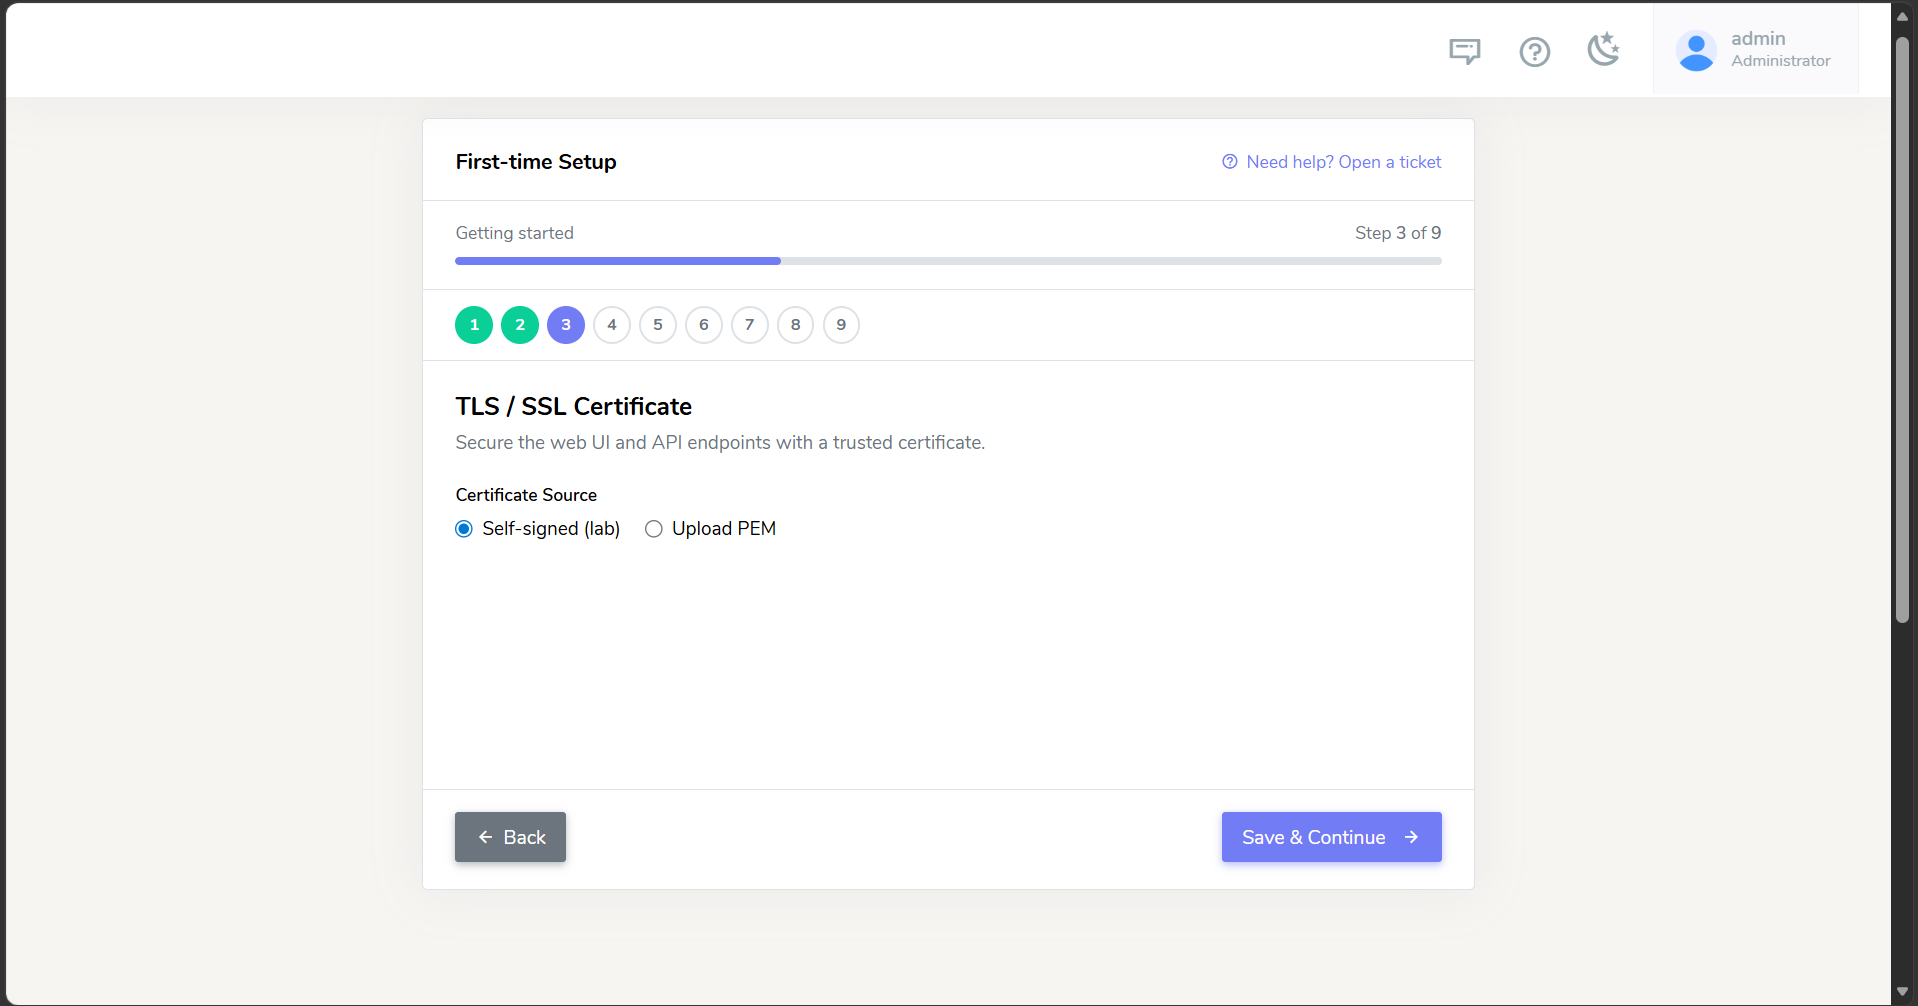Open the admin user avatar
This screenshot has width=1918, height=1006.
(1696, 50)
